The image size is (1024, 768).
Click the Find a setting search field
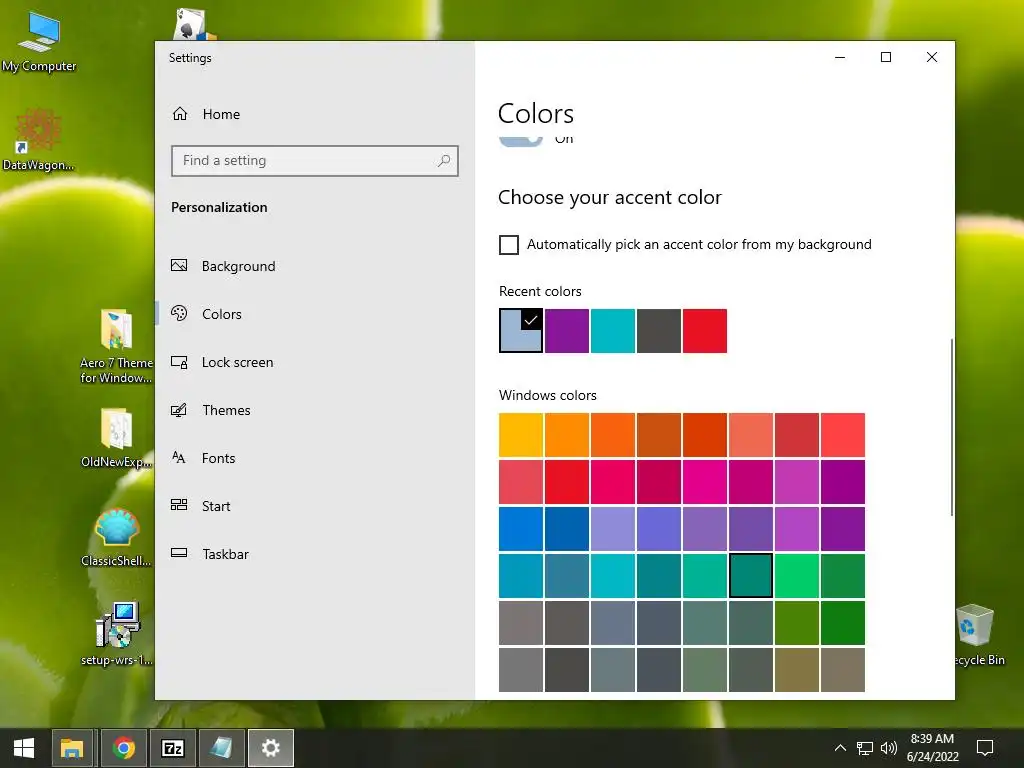point(315,161)
